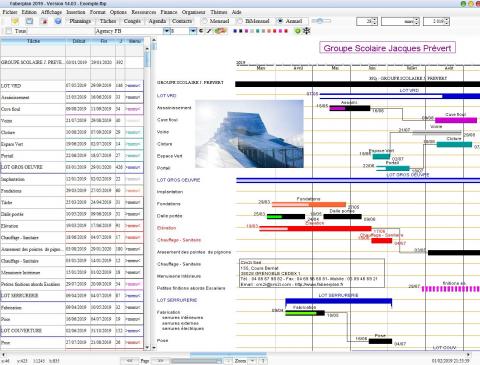Open the Finance menu
The height and width of the screenshot is (365, 480).
tap(169, 12)
